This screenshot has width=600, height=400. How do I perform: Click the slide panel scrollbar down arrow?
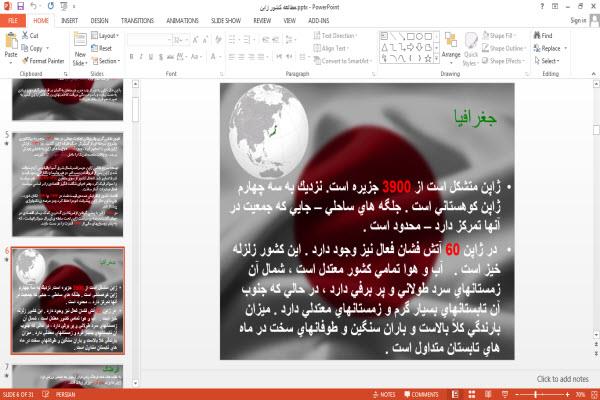[x=135, y=382]
